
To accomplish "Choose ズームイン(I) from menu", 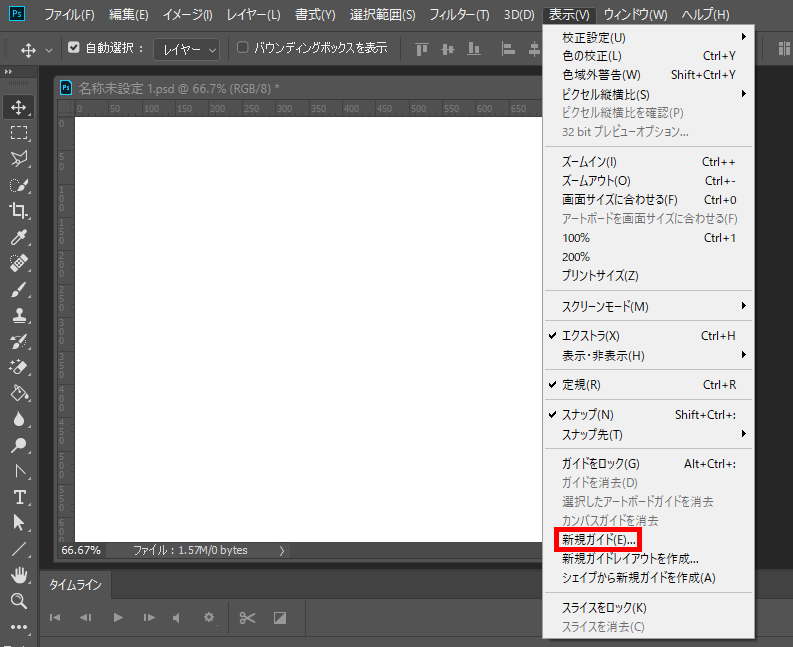I will coord(648,162).
